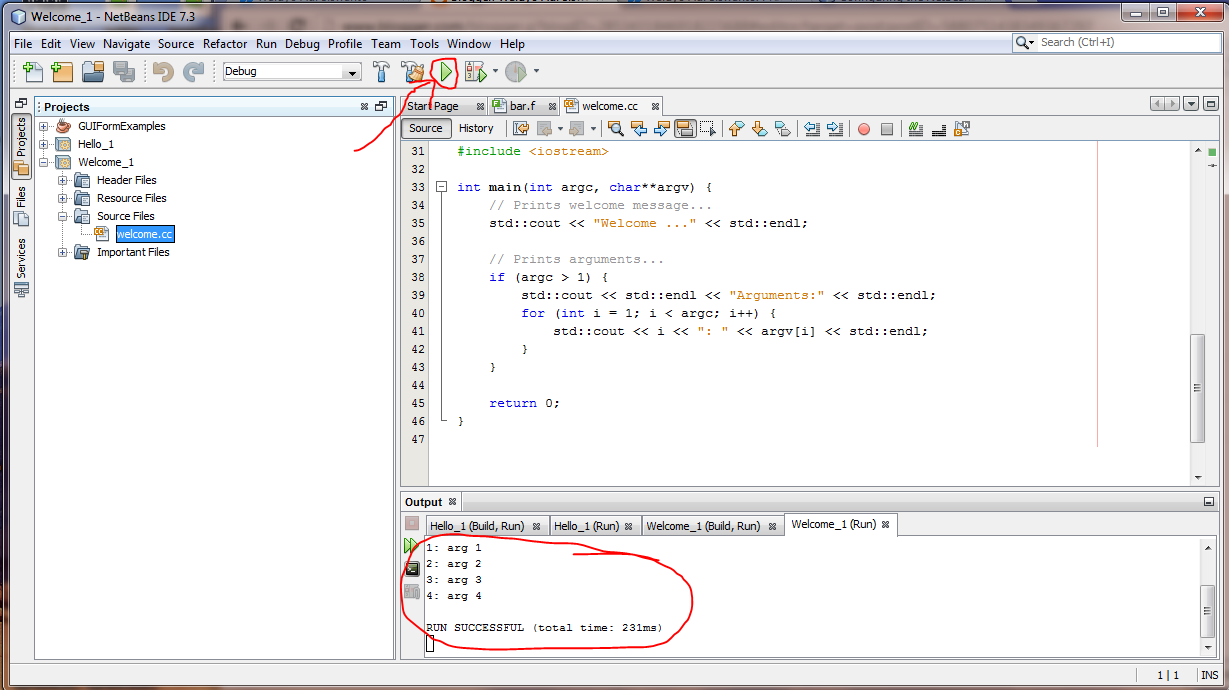This screenshot has width=1229, height=690.
Task: Open the Debug configuration combo box
Action: [x=291, y=72]
